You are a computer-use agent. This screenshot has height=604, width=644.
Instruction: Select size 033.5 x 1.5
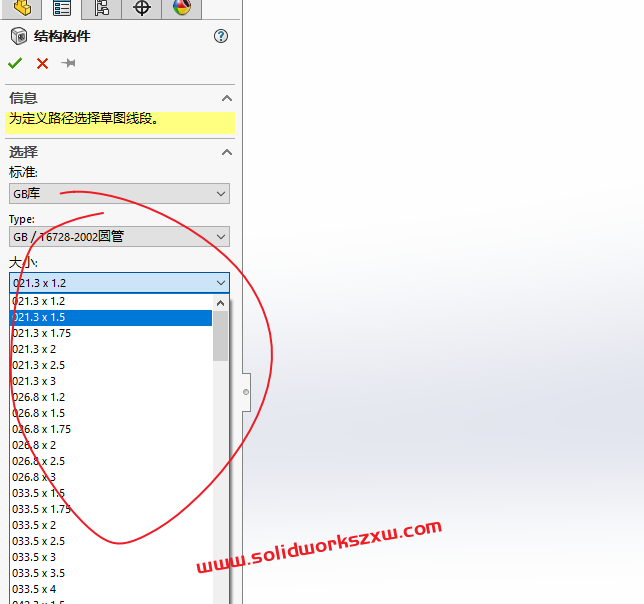(111, 494)
